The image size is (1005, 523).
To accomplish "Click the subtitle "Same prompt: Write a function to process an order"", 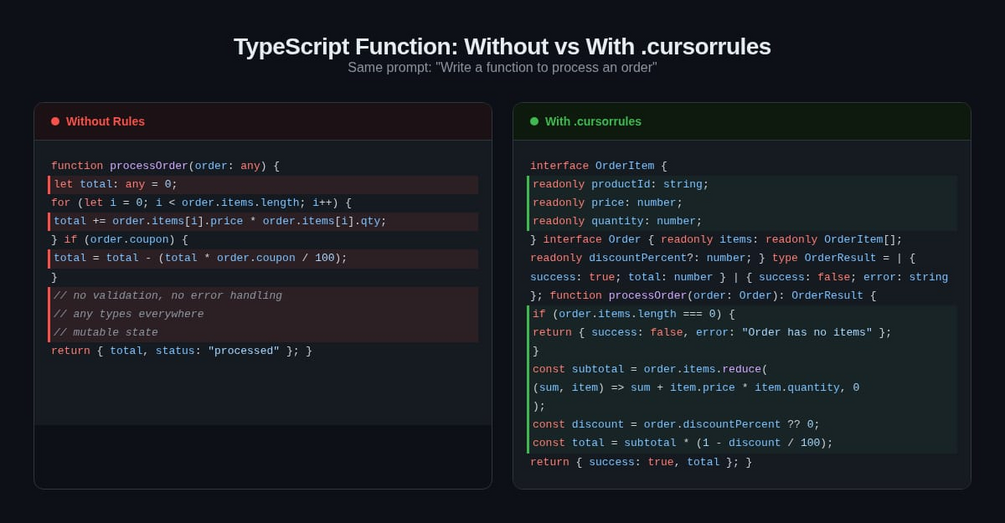I will click(502, 67).
